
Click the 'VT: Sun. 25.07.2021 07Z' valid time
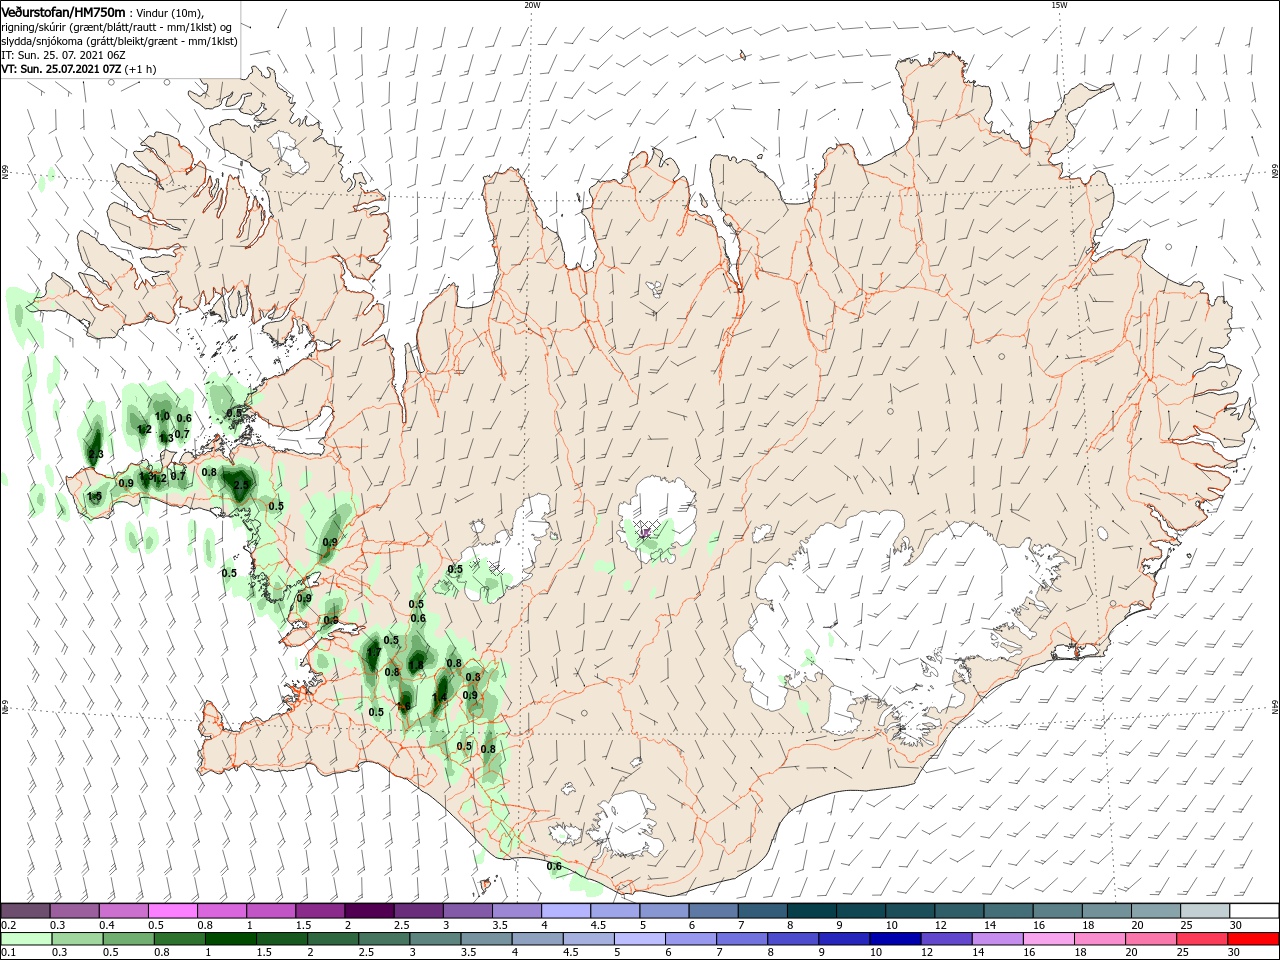click(x=61, y=69)
